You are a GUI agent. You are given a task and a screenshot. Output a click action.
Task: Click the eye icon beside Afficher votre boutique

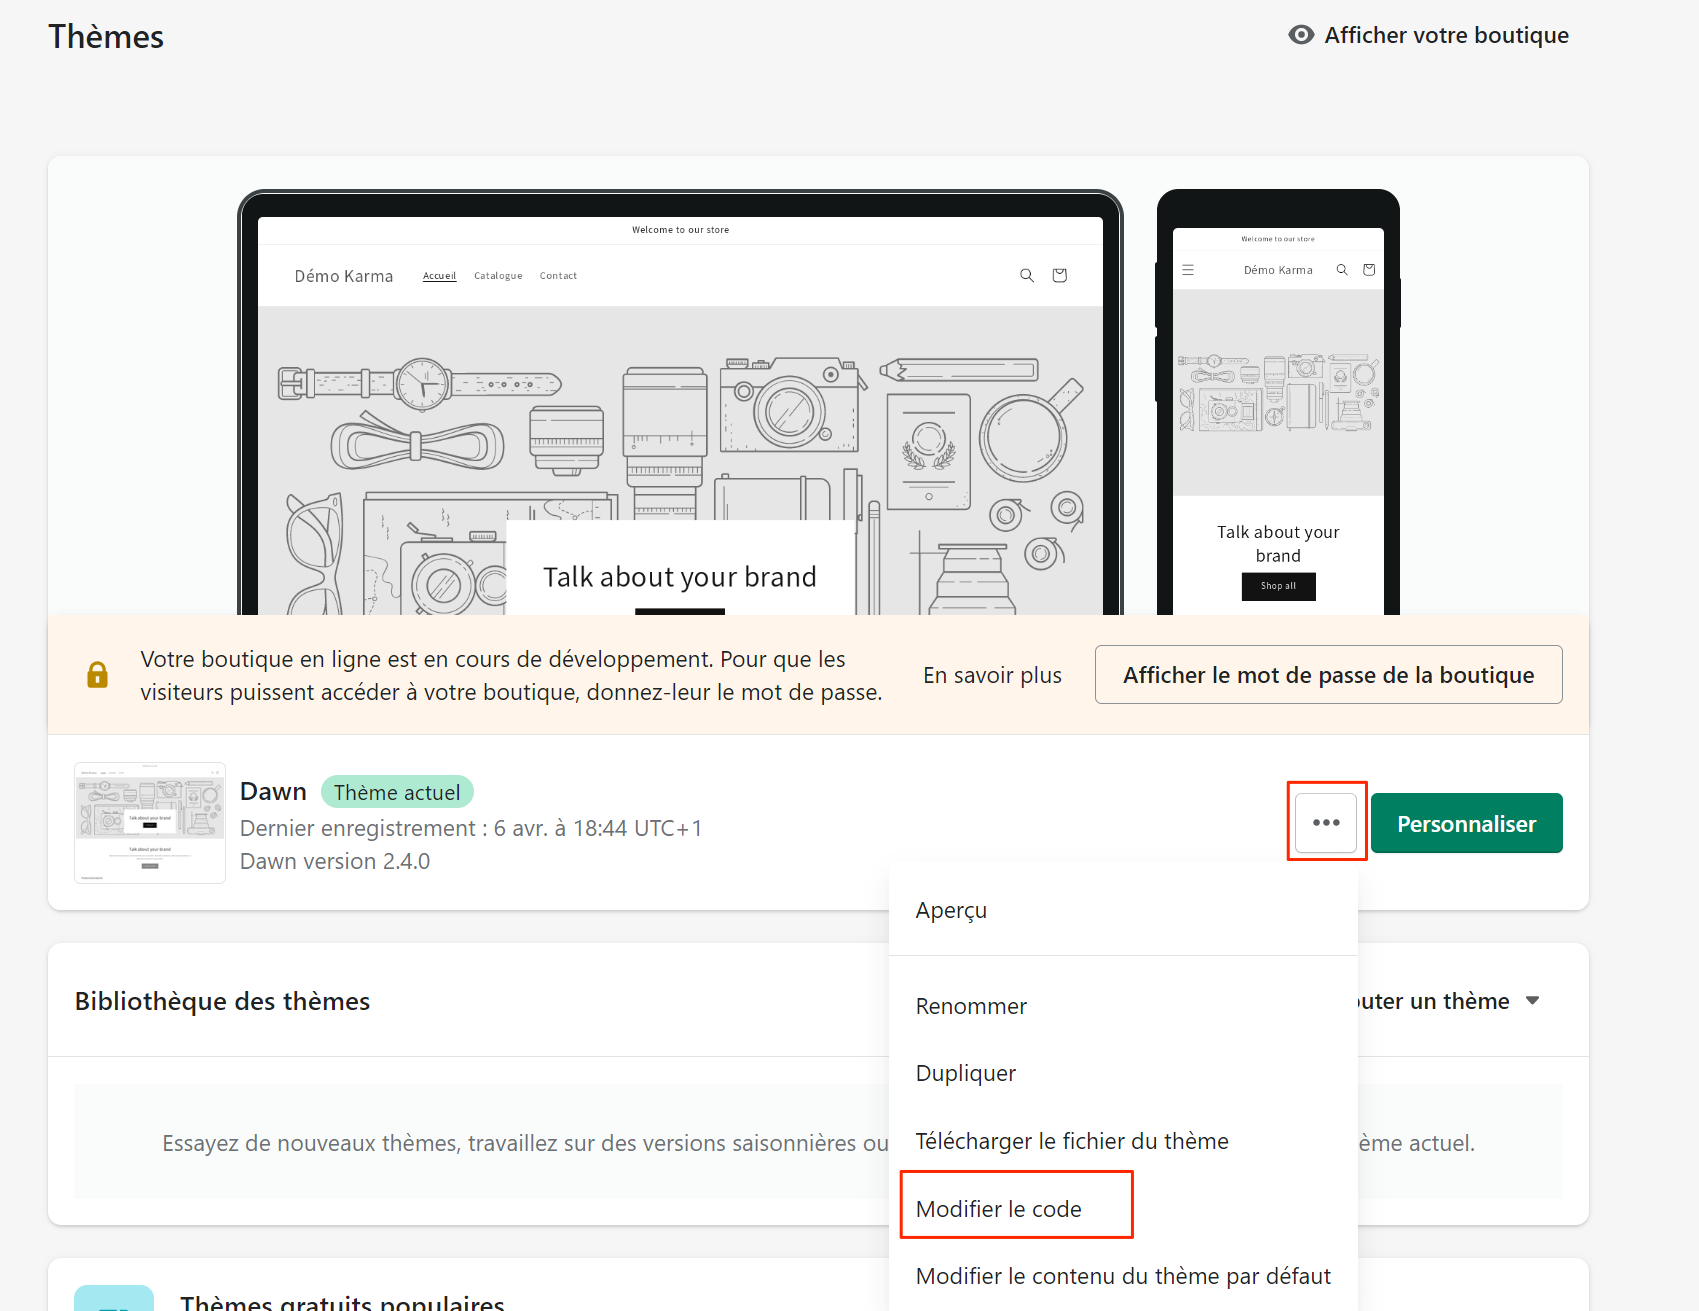pyautogui.click(x=1301, y=35)
